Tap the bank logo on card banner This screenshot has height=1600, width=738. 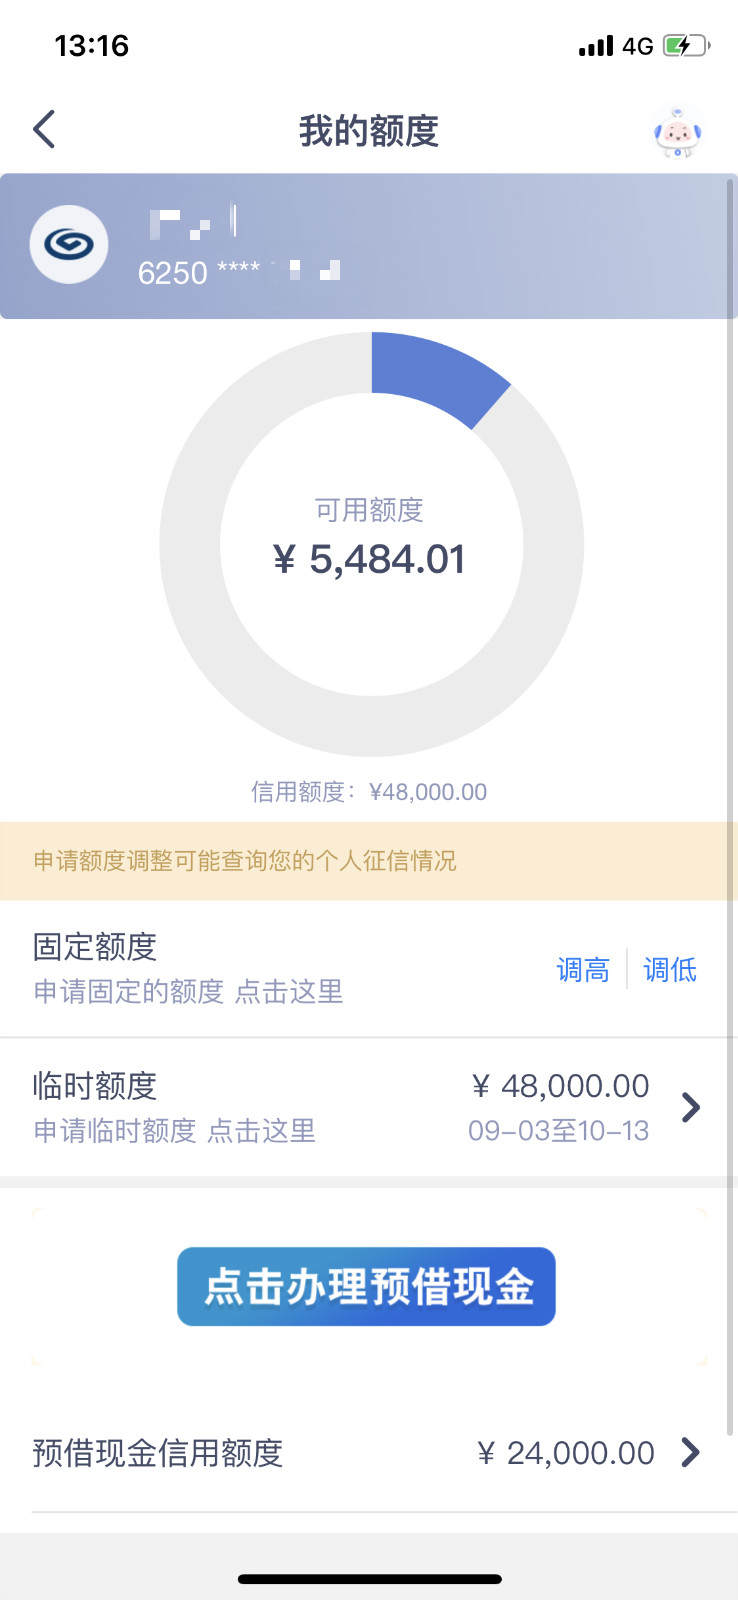[69, 244]
